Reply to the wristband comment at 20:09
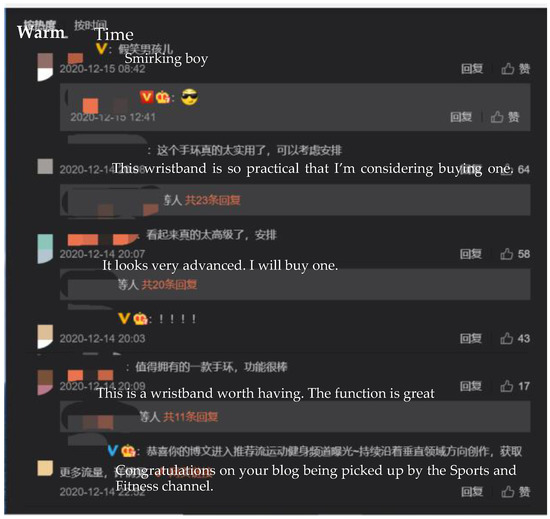 (x=471, y=386)
